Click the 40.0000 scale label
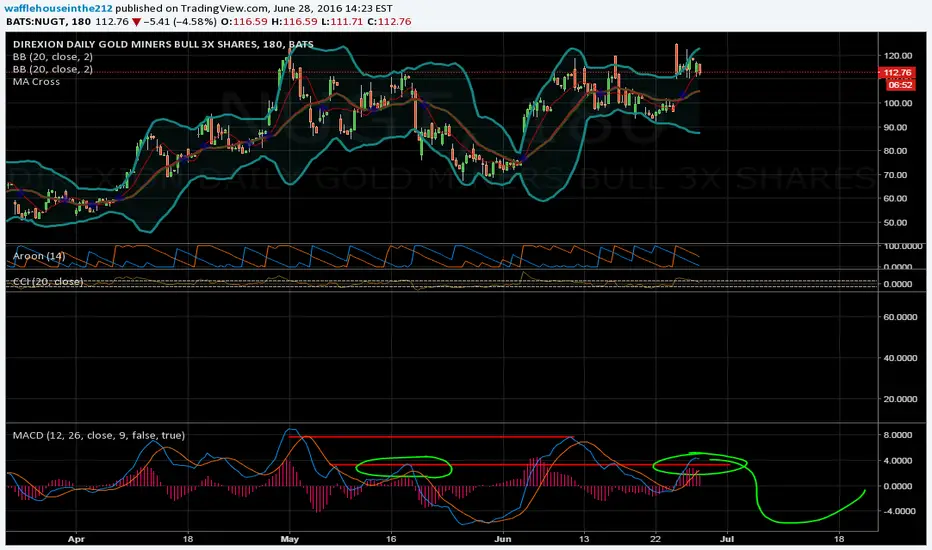The height and width of the screenshot is (550, 932). pyautogui.click(x=900, y=358)
